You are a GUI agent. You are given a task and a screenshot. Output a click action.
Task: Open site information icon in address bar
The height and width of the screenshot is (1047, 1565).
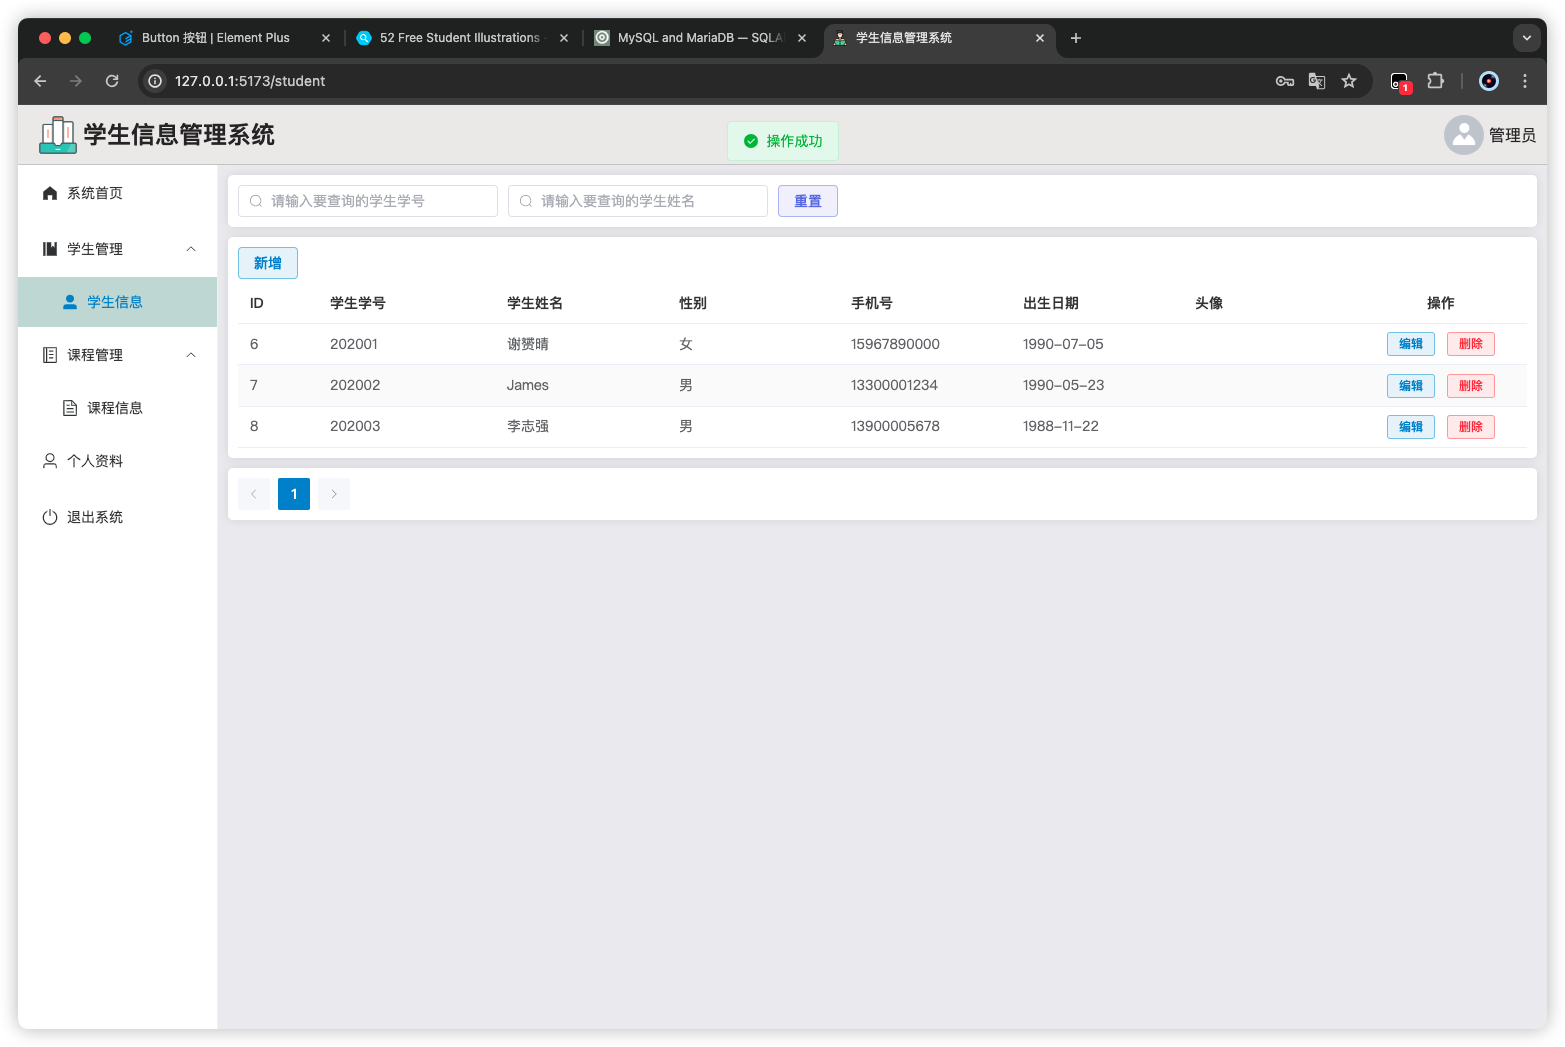[155, 81]
